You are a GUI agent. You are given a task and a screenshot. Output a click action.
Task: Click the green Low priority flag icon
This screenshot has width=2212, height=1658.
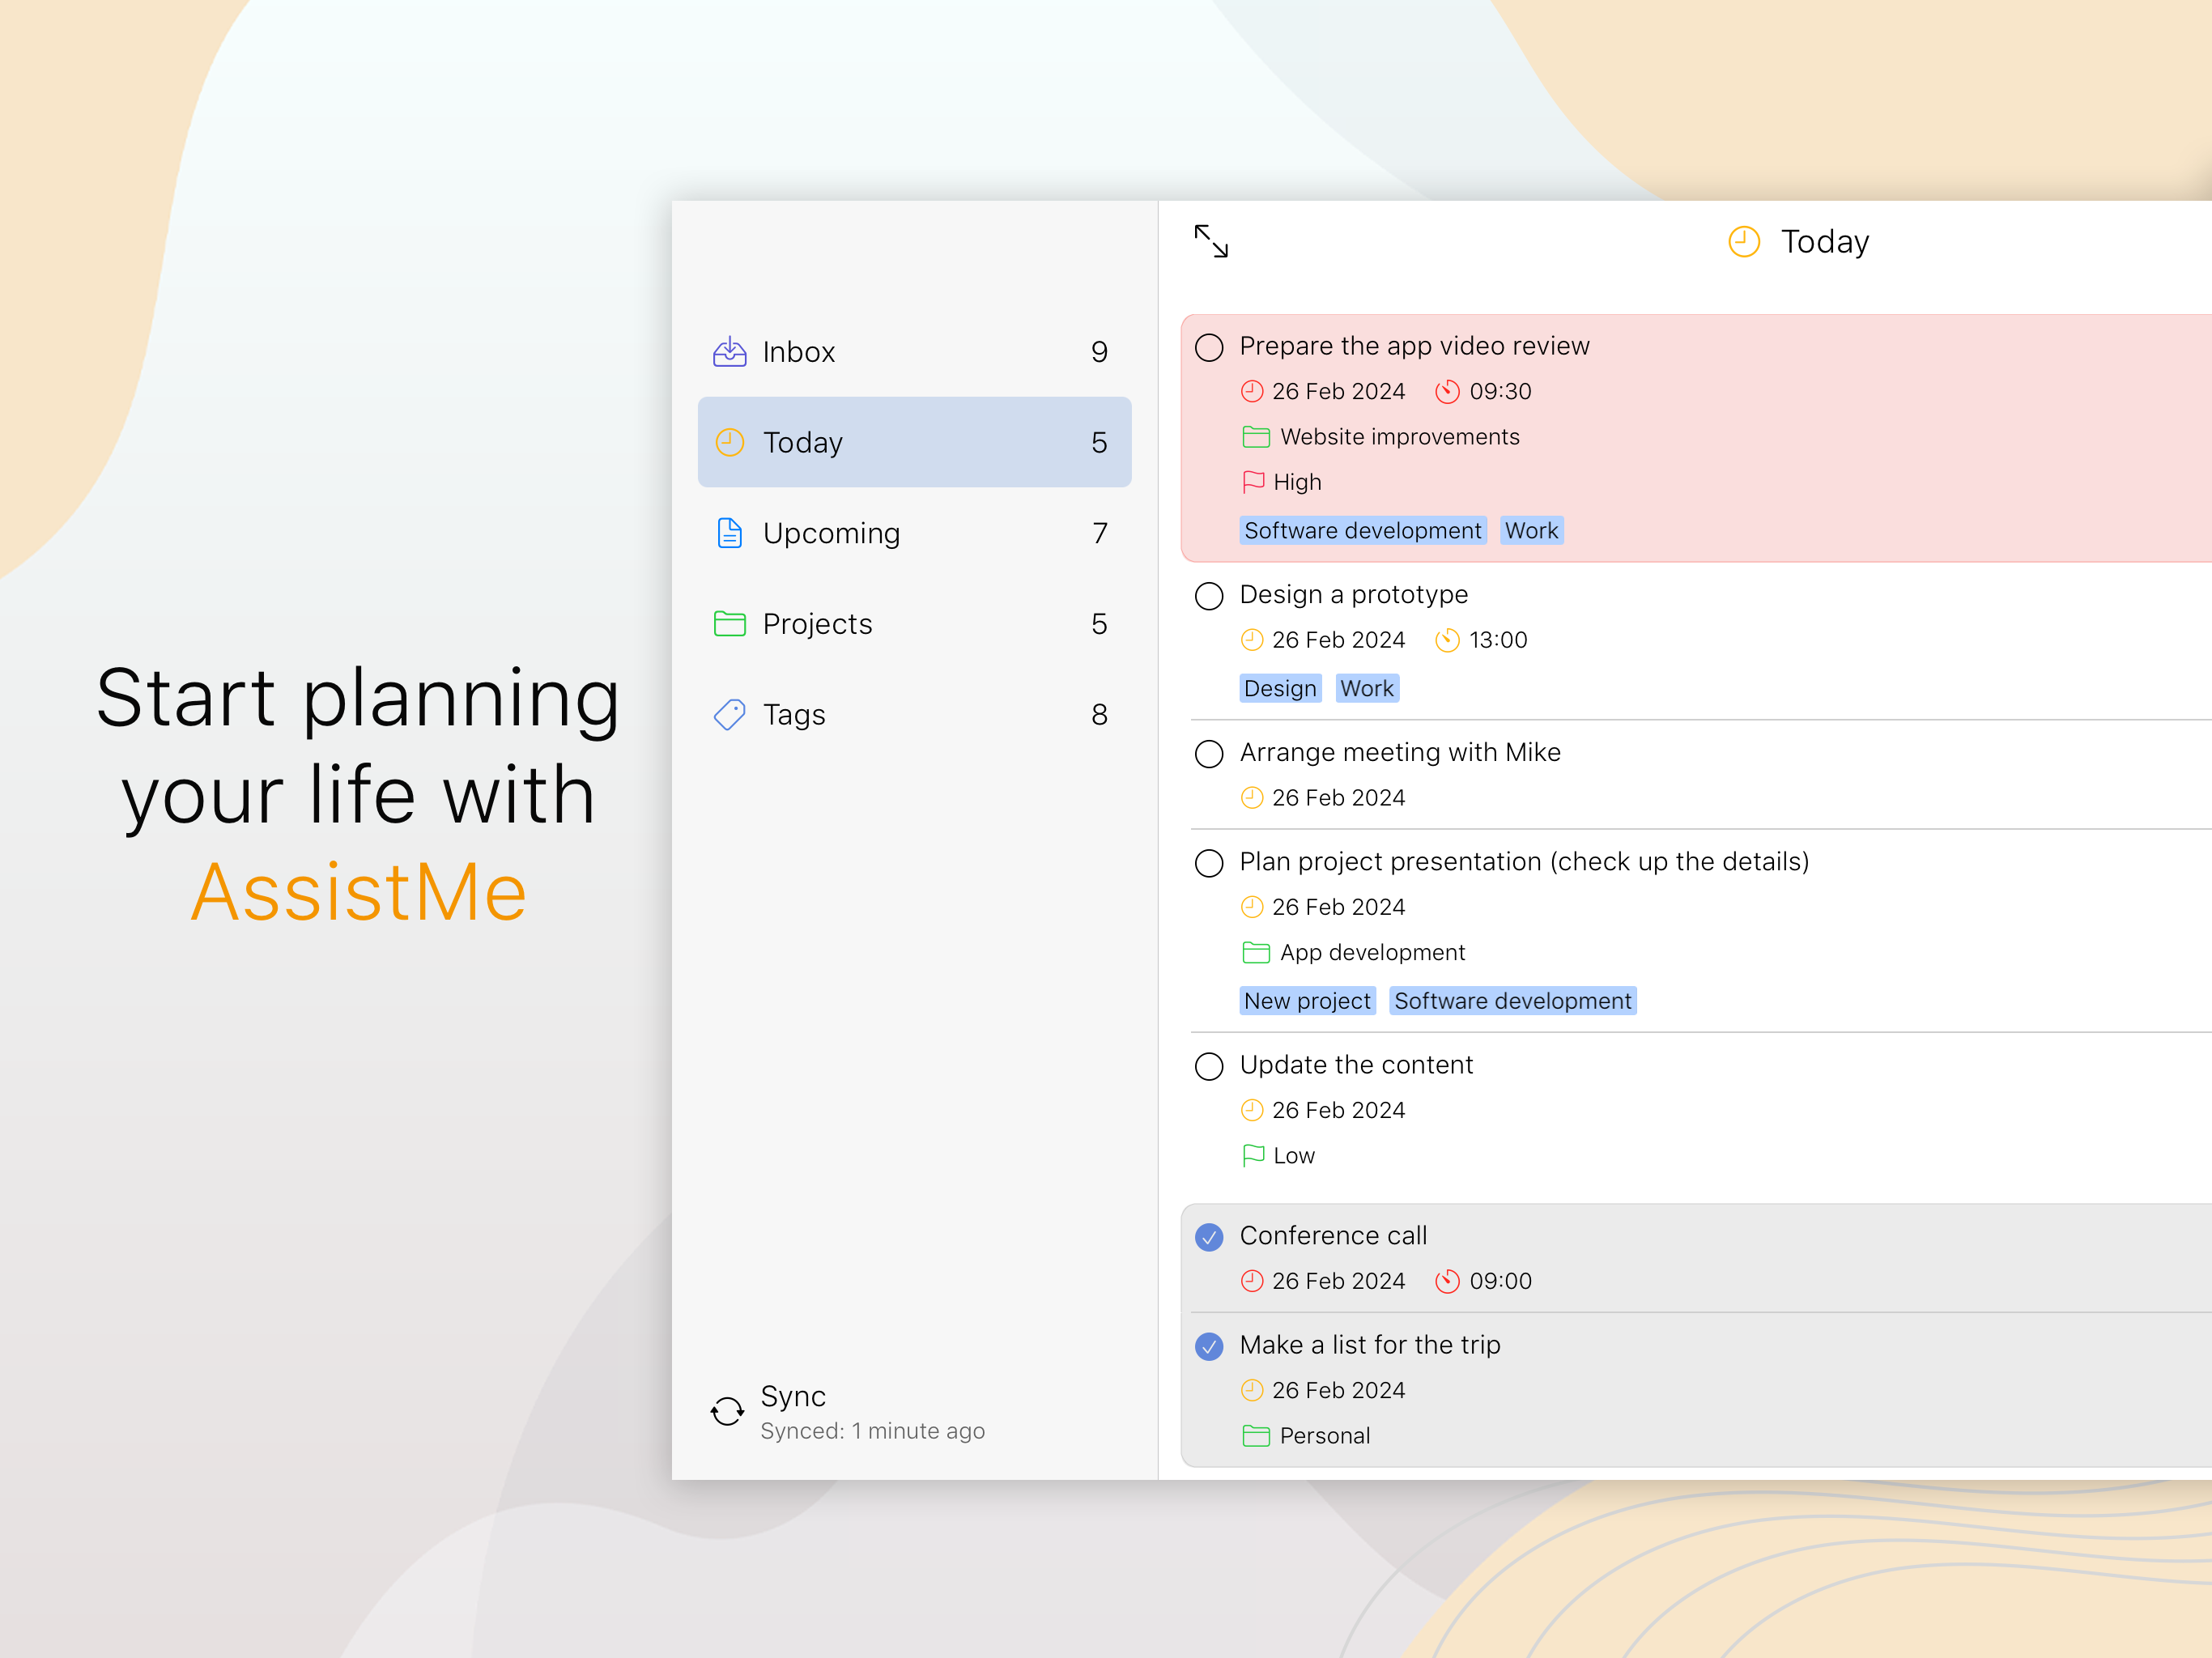point(1253,1156)
